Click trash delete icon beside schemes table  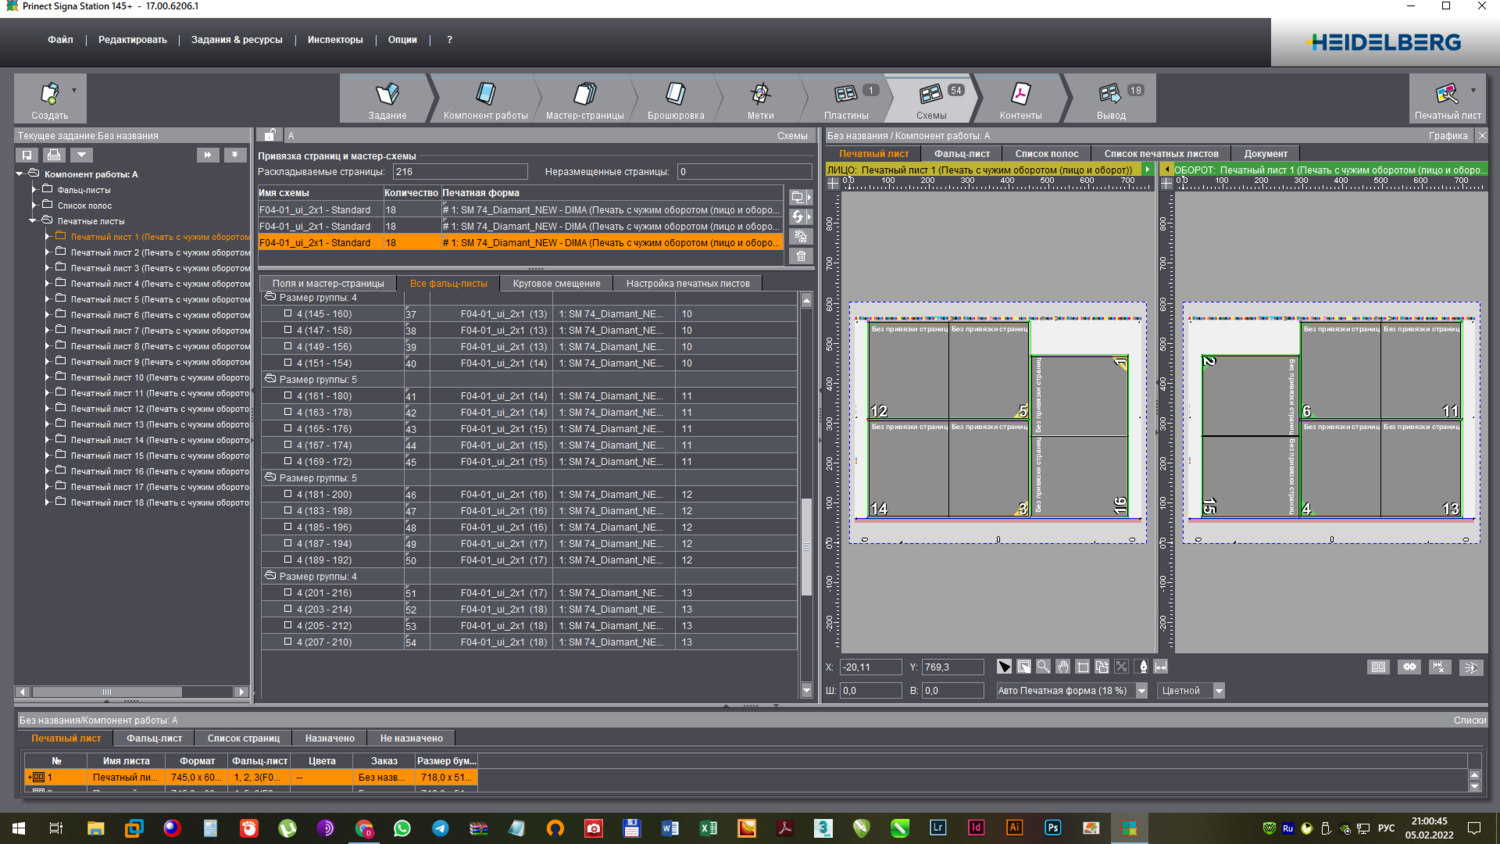(801, 256)
